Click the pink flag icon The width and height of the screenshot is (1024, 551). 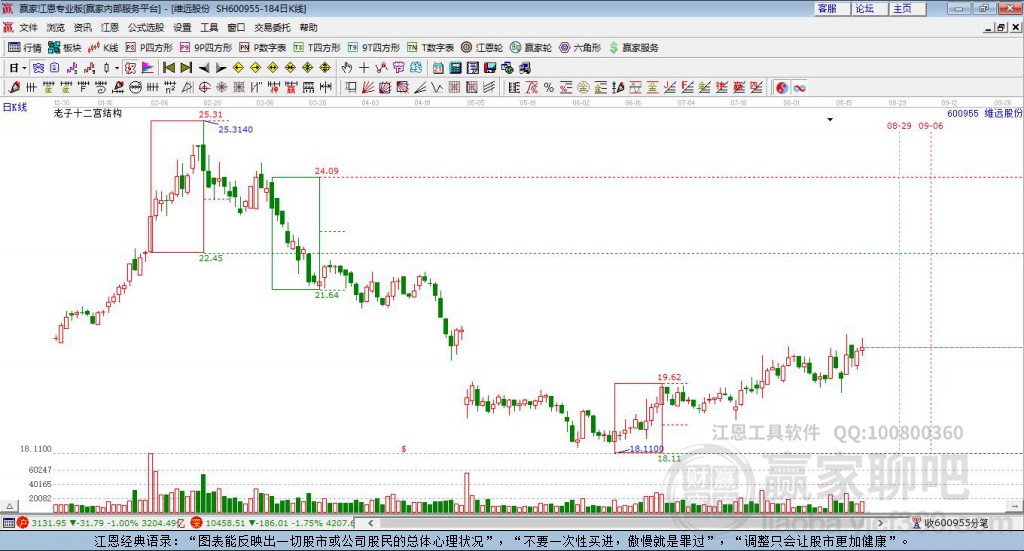(x=148, y=68)
